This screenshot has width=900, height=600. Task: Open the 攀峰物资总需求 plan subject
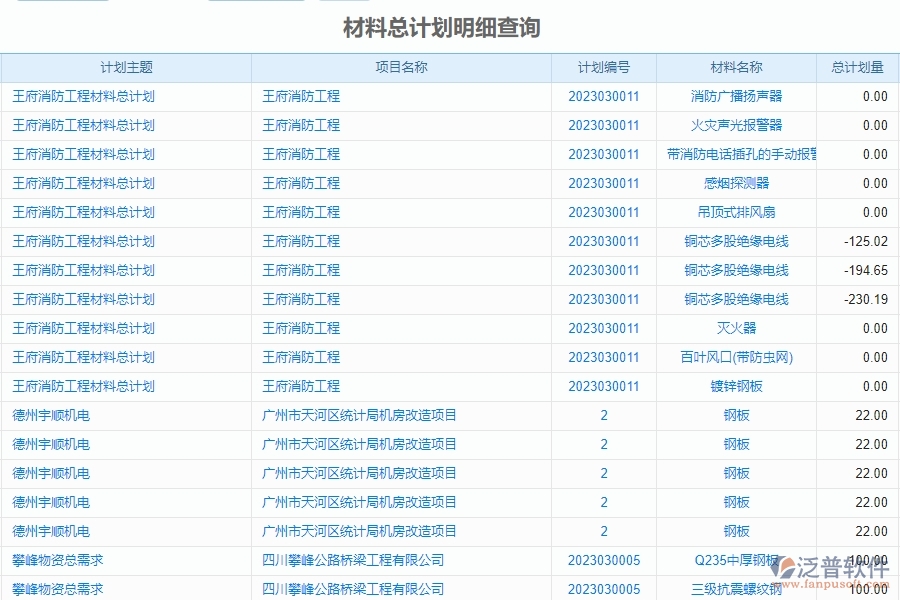48,560
